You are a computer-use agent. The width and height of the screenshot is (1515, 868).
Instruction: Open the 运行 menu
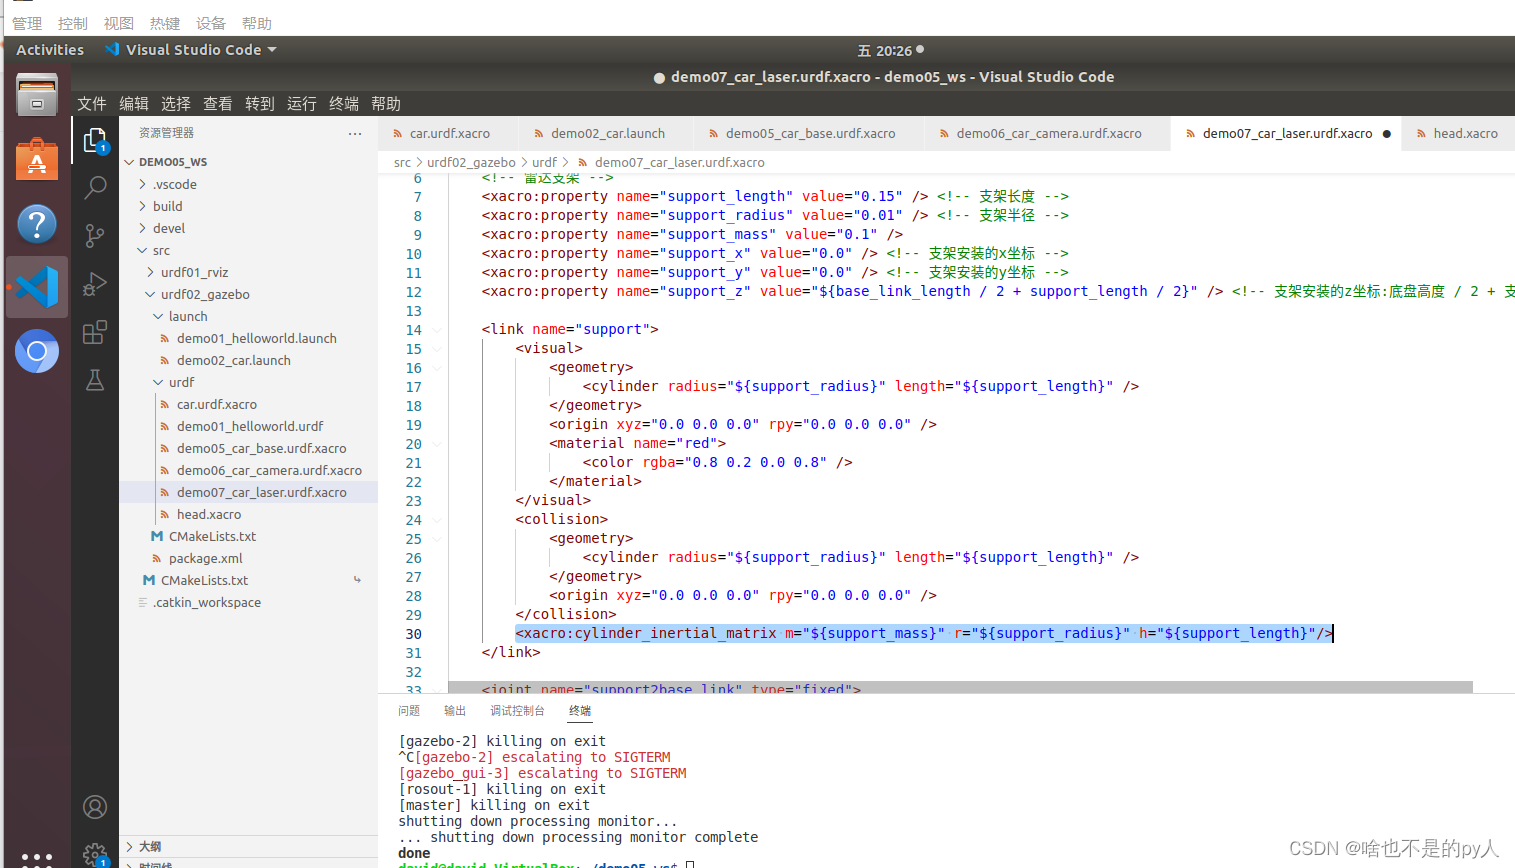pyautogui.click(x=302, y=104)
